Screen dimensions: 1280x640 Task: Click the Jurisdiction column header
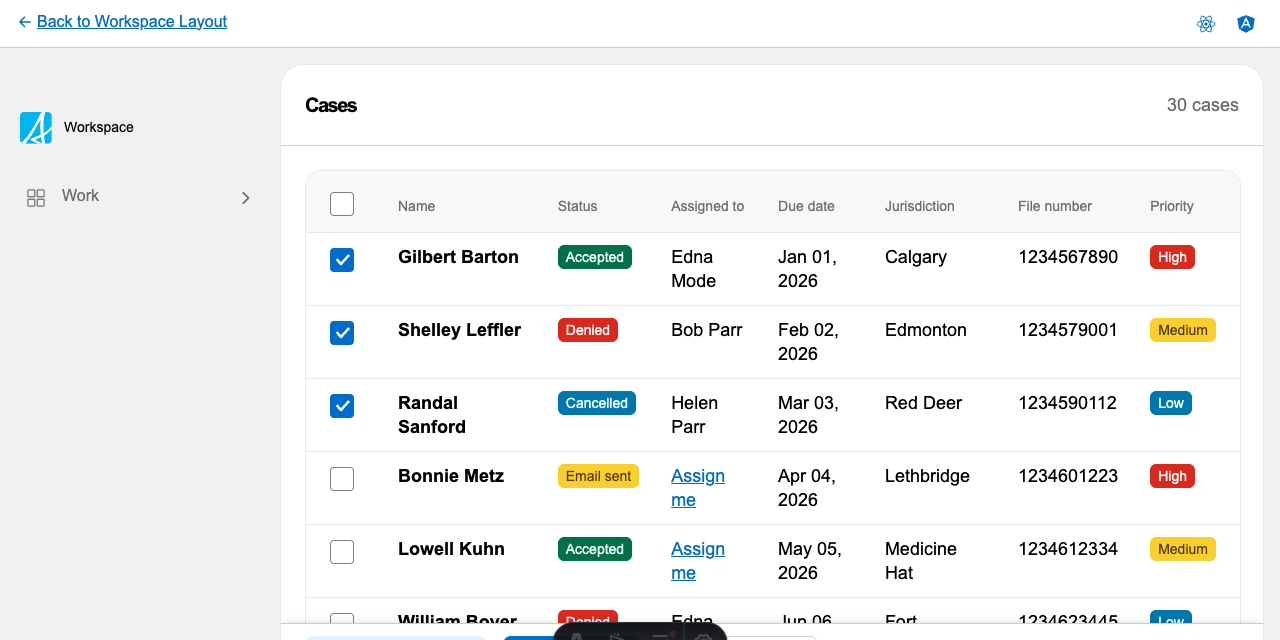[919, 206]
